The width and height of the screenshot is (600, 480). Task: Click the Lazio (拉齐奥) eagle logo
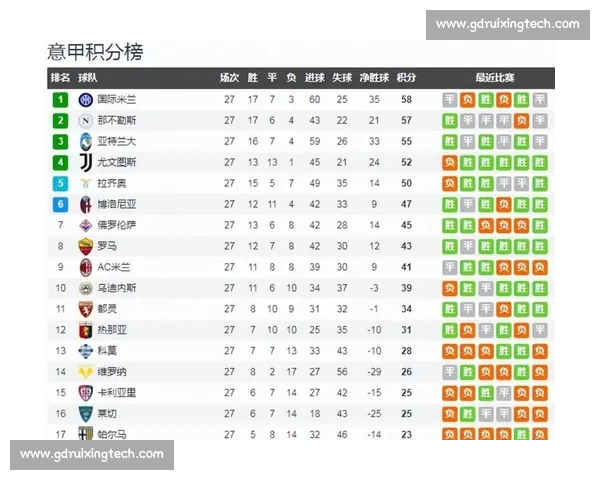pyautogui.click(x=85, y=184)
